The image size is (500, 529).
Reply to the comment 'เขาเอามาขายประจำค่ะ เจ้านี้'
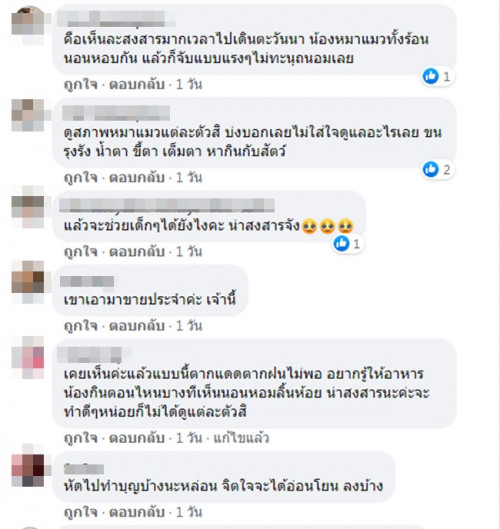click(x=137, y=326)
